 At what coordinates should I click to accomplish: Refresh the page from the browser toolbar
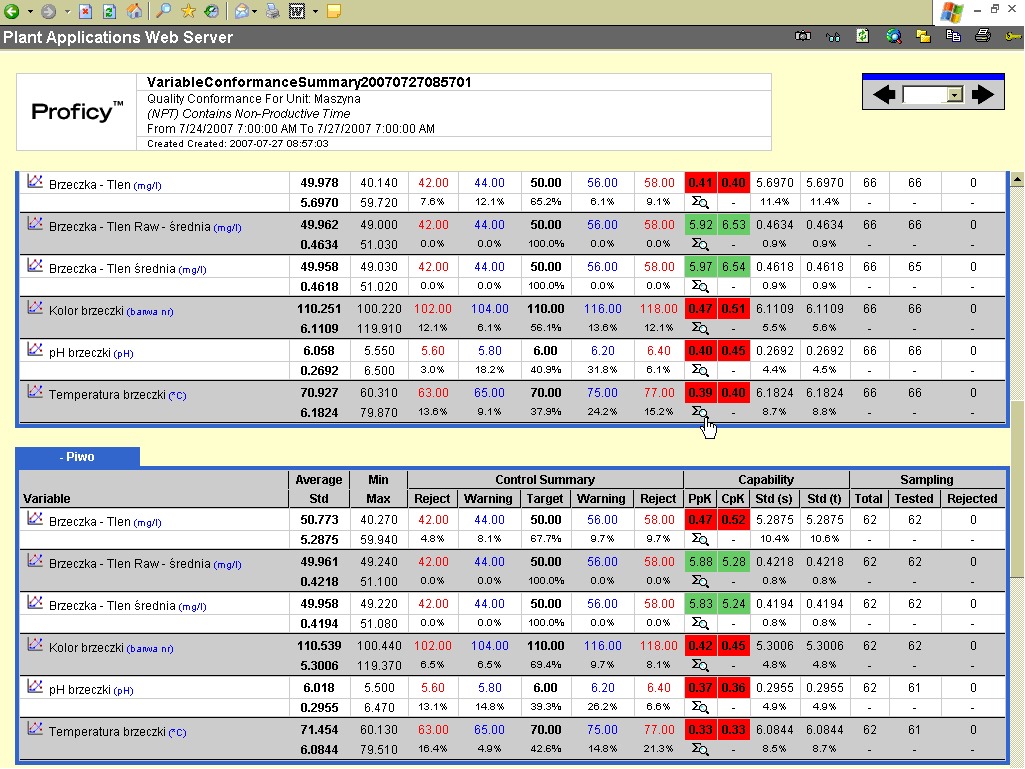[109, 11]
